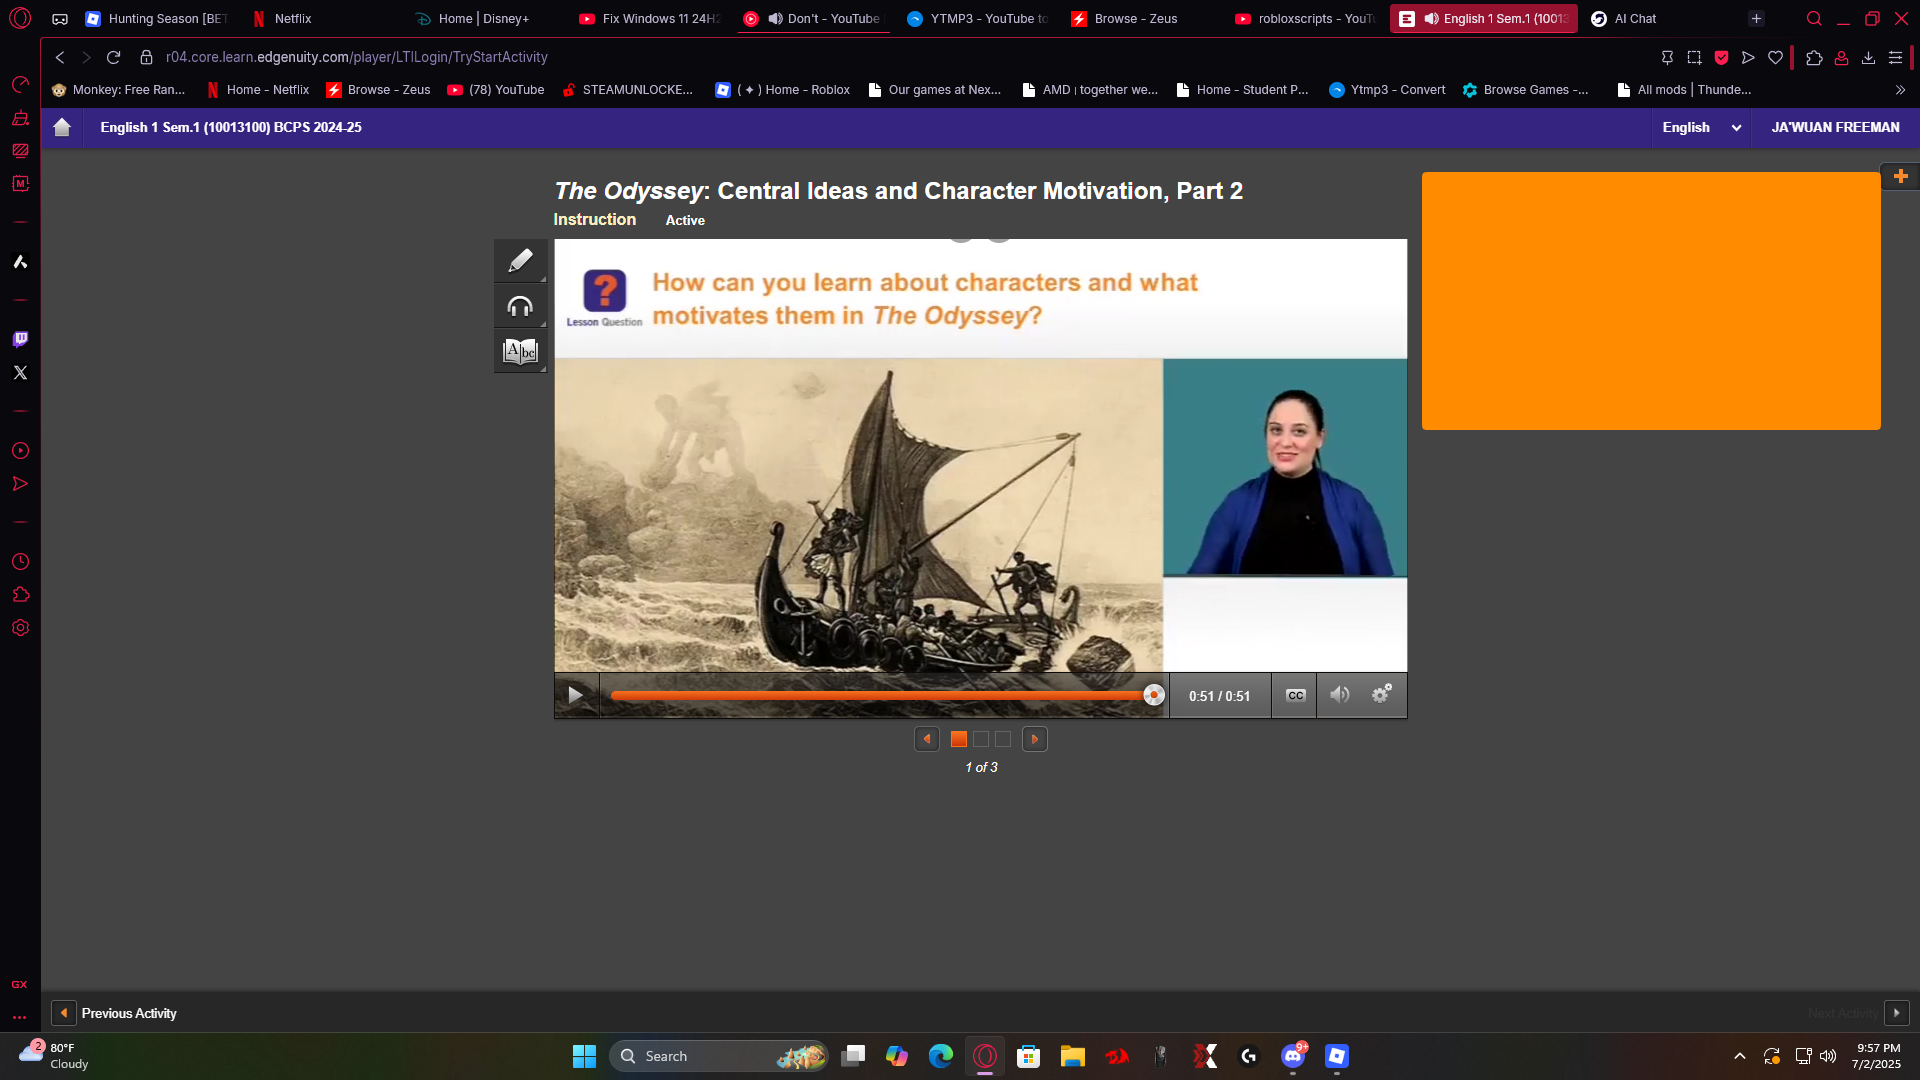This screenshot has width=1920, height=1080.
Task: Open the weather widget 80°F Cloudy
Action: 55,1055
